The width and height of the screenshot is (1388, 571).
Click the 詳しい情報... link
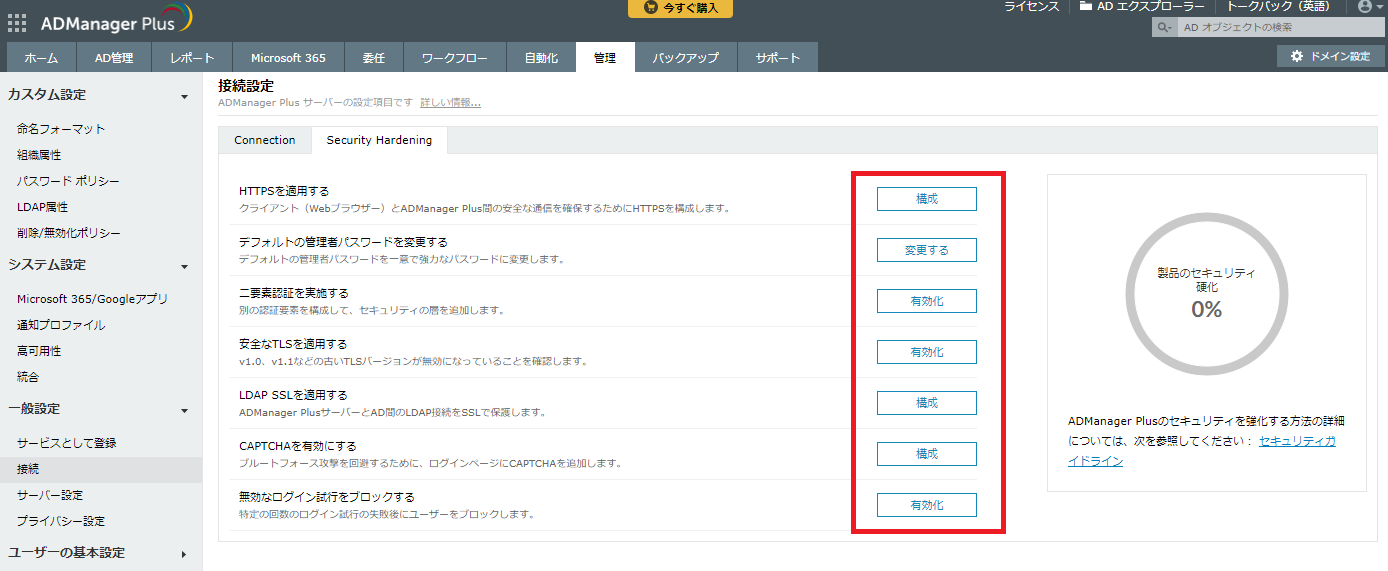click(450, 103)
